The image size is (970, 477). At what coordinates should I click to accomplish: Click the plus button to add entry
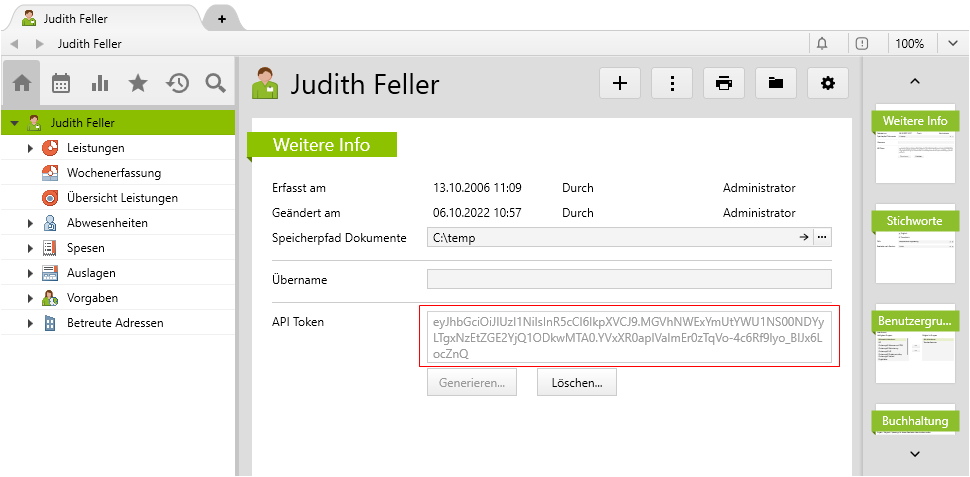pos(620,84)
